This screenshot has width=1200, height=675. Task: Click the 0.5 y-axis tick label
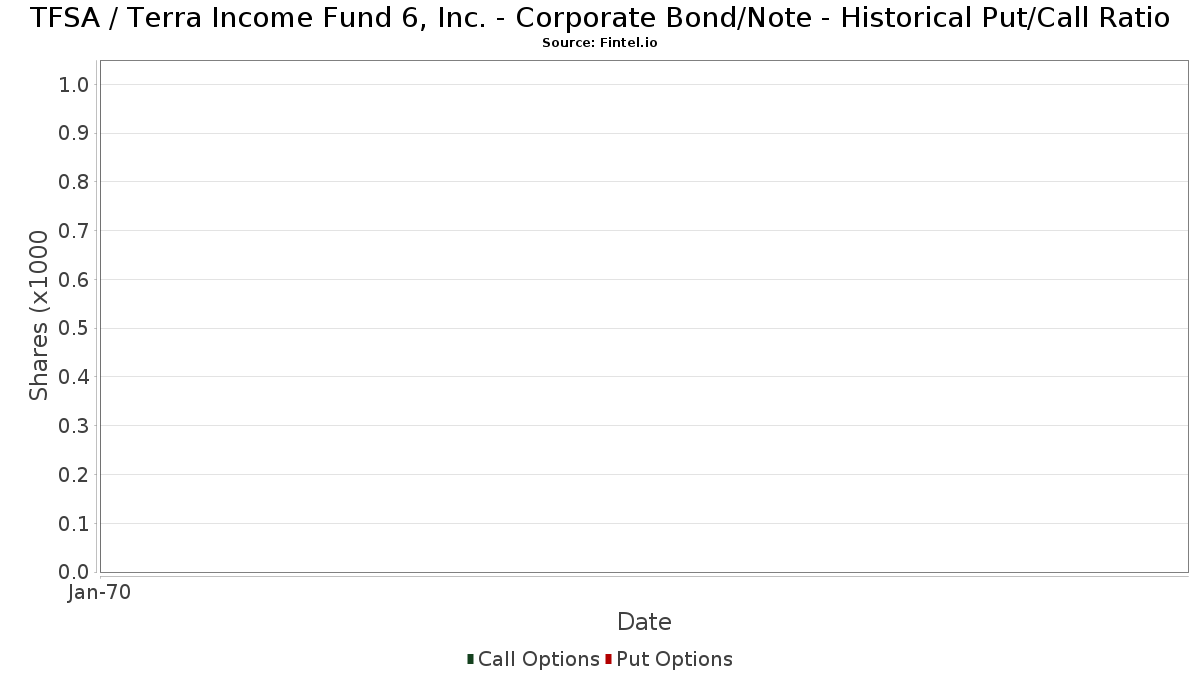pos(75,329)
